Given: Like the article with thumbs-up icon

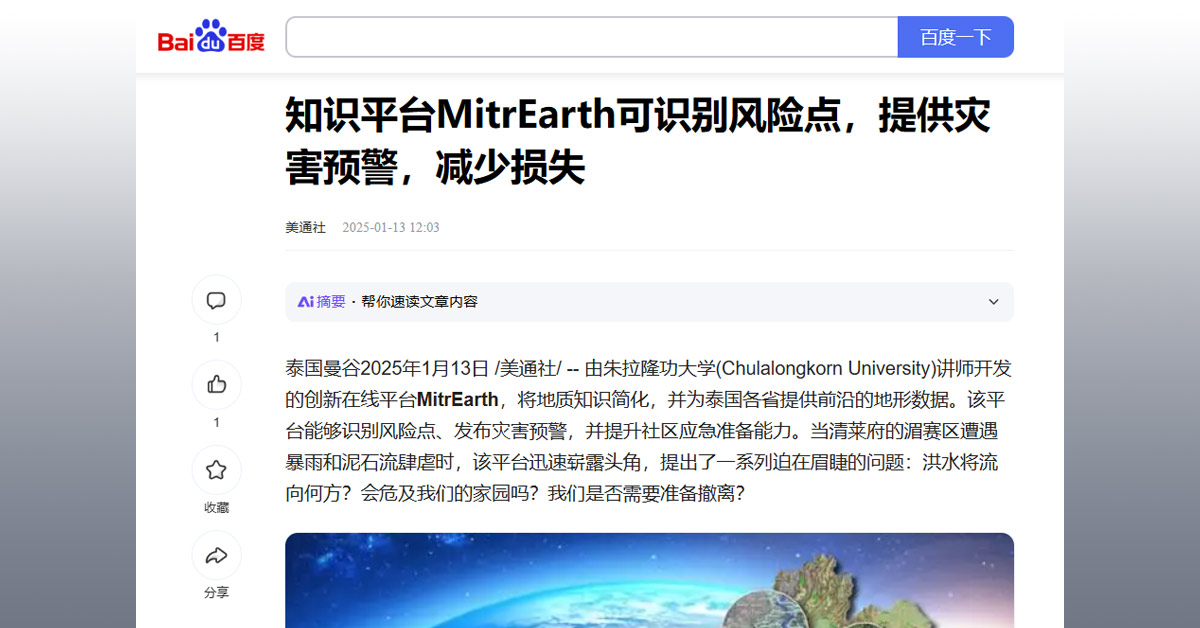Looking at the screenshot, I should (x=216, y=385).
